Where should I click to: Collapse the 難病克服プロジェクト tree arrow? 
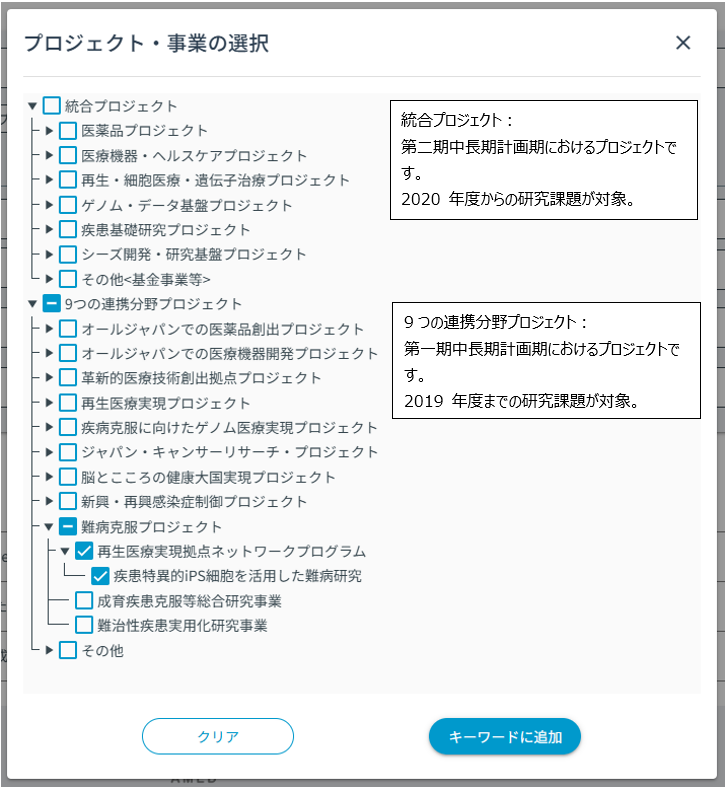[x=49, y=527]
